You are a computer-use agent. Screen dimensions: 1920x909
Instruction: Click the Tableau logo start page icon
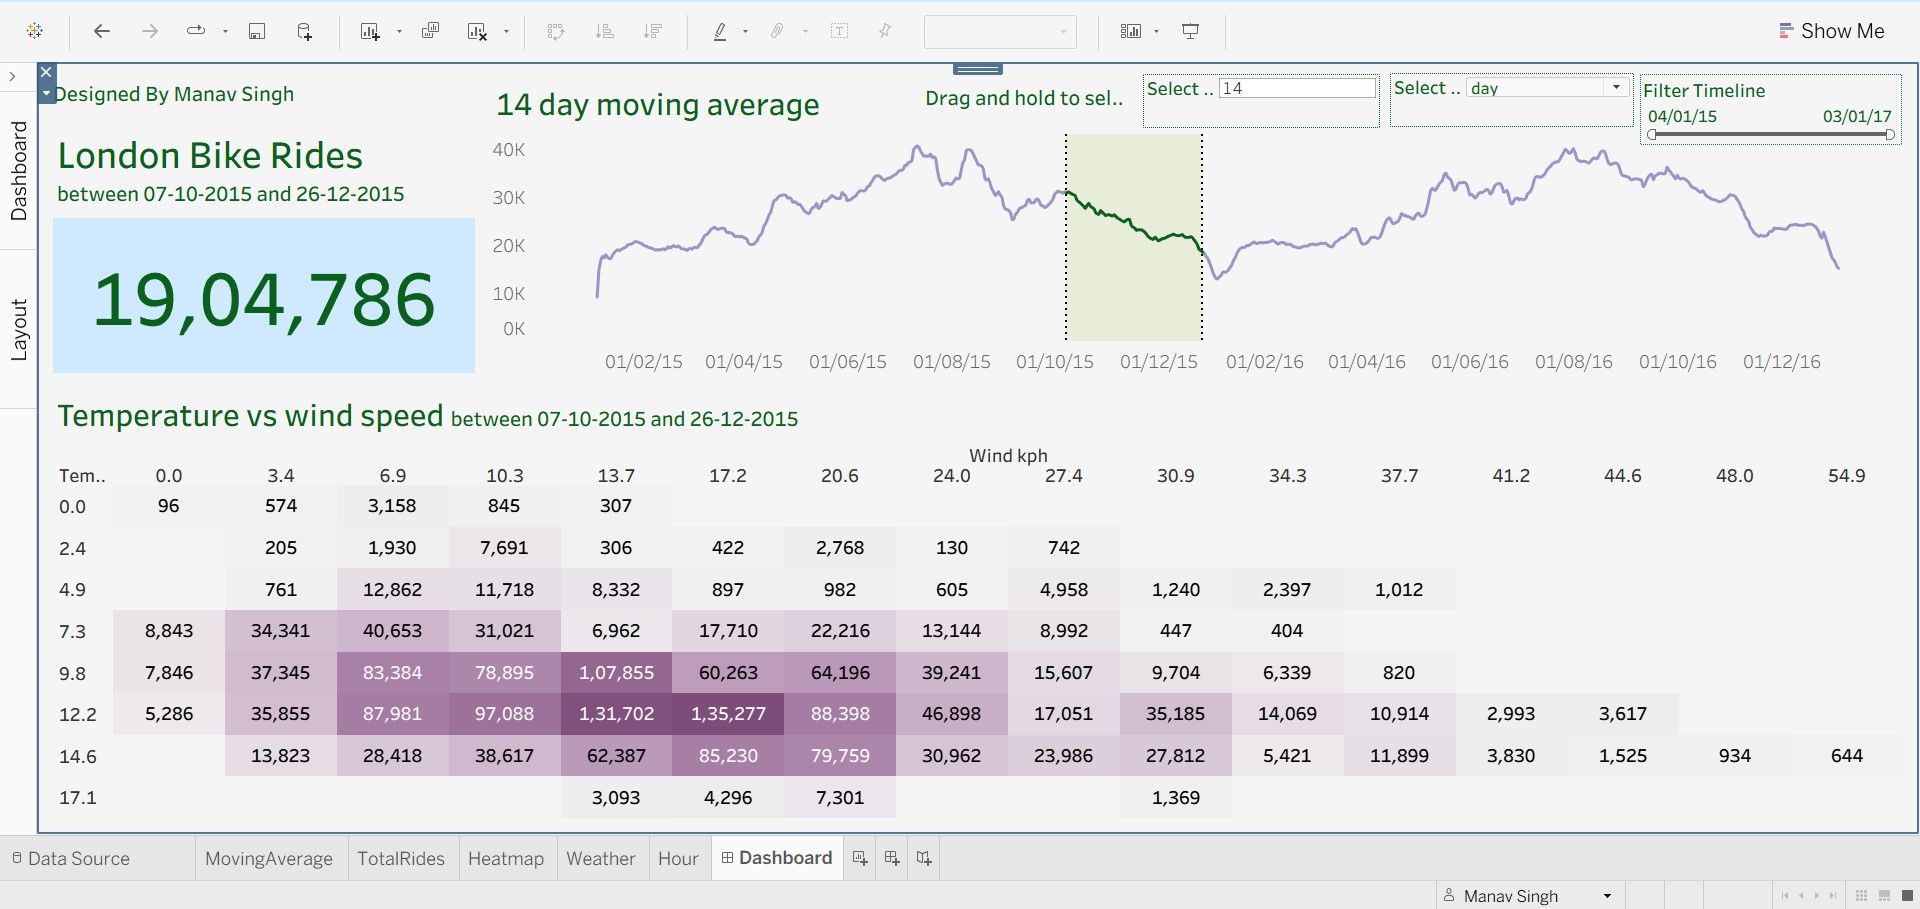[x=35, y=31]
